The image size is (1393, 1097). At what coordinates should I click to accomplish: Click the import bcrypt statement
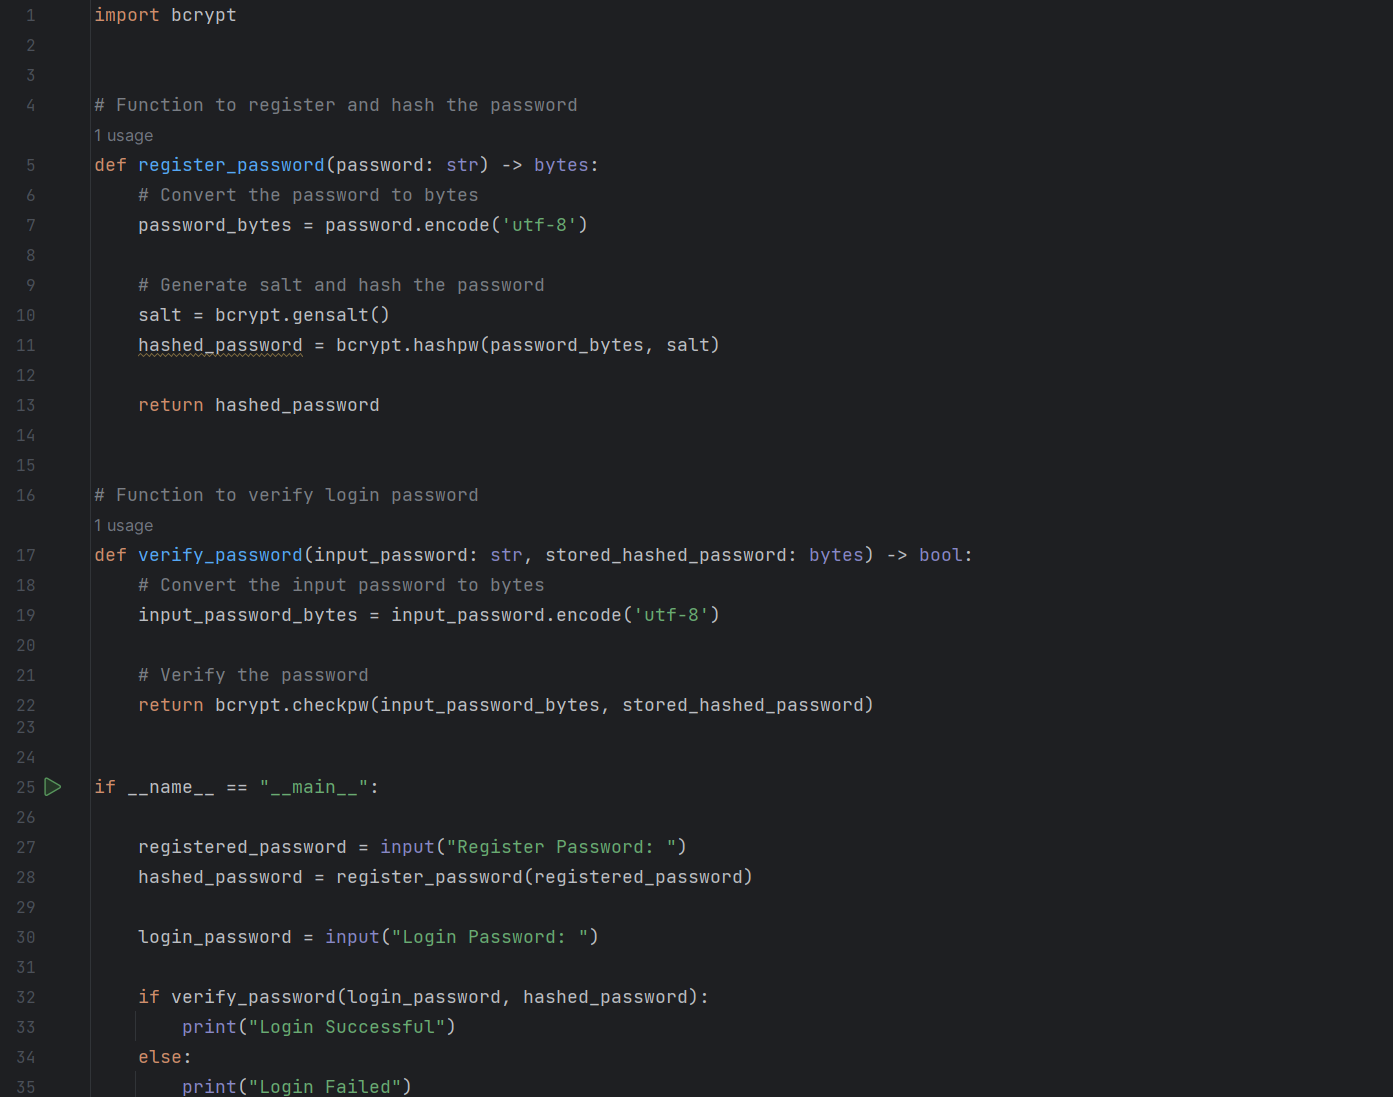click(165, 14)
